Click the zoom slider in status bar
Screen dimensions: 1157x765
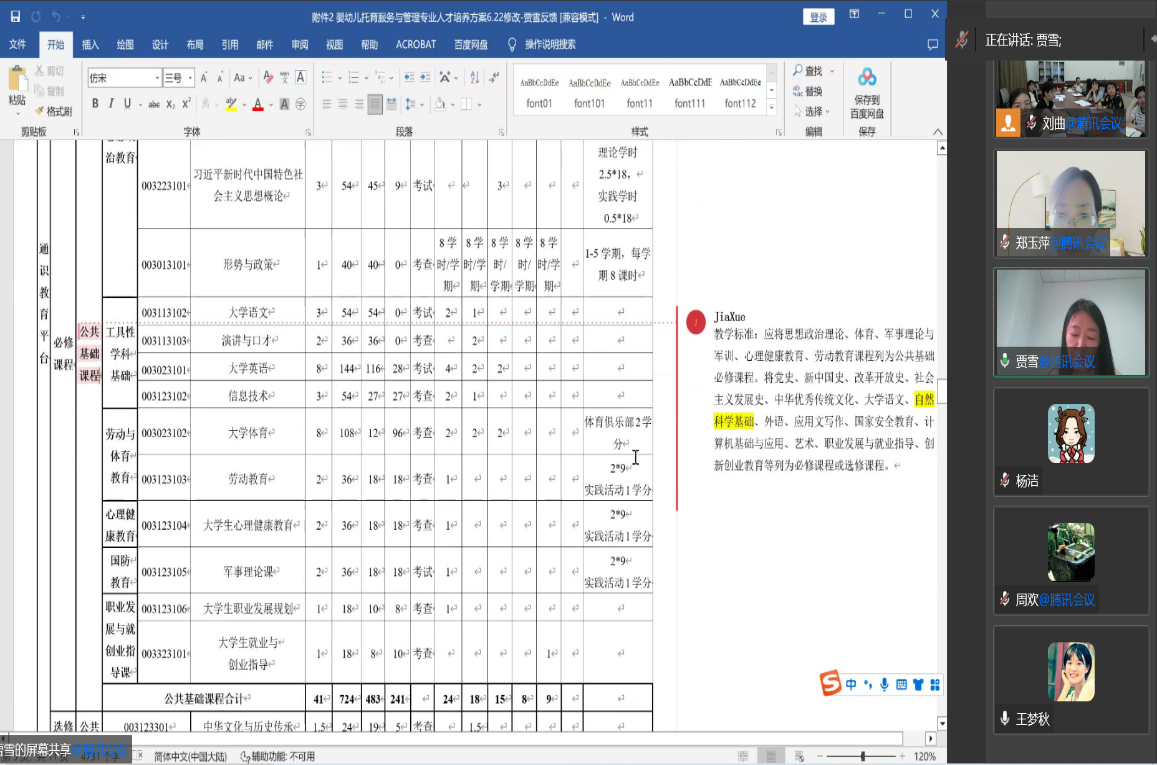click(862, 756)
